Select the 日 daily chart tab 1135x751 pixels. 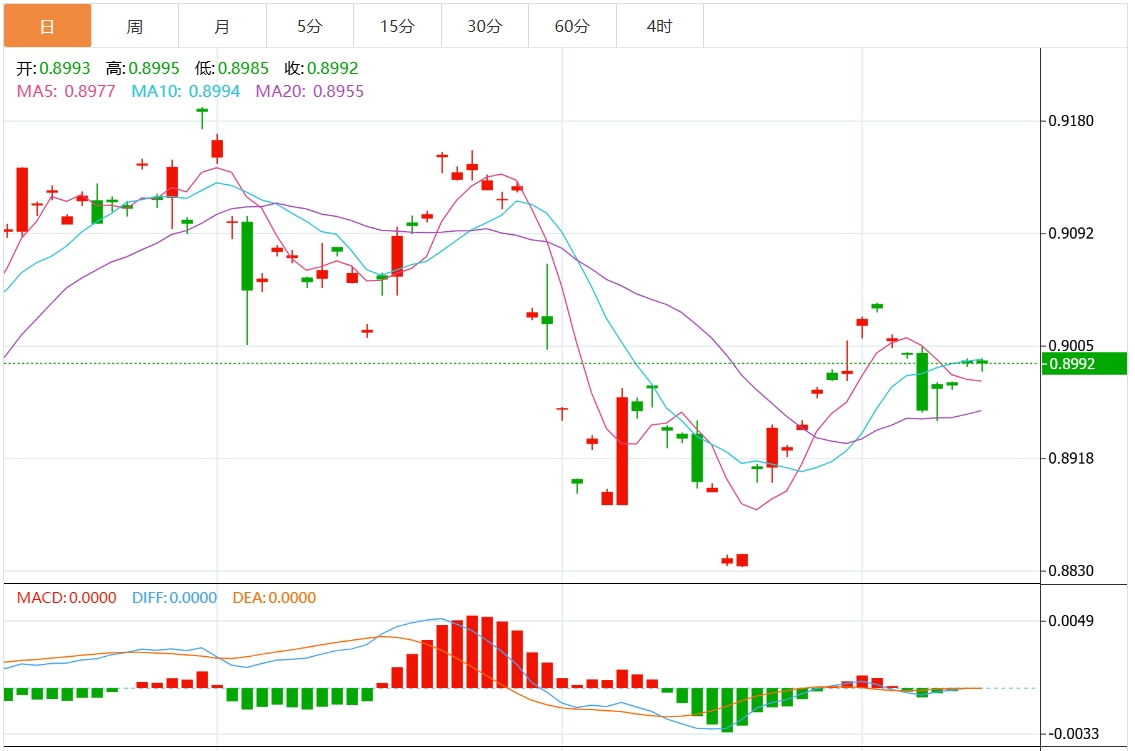pyautogui.click(x=48, y=26)
